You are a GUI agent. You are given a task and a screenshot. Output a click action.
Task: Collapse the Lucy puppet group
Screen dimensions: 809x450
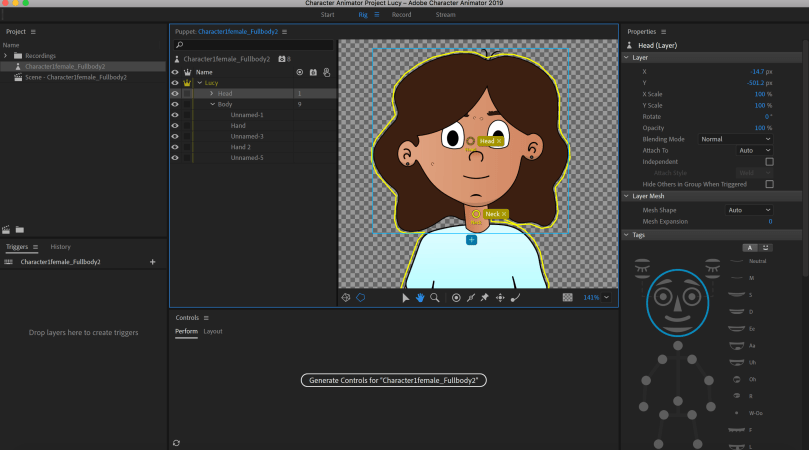(x=200, y=83)
